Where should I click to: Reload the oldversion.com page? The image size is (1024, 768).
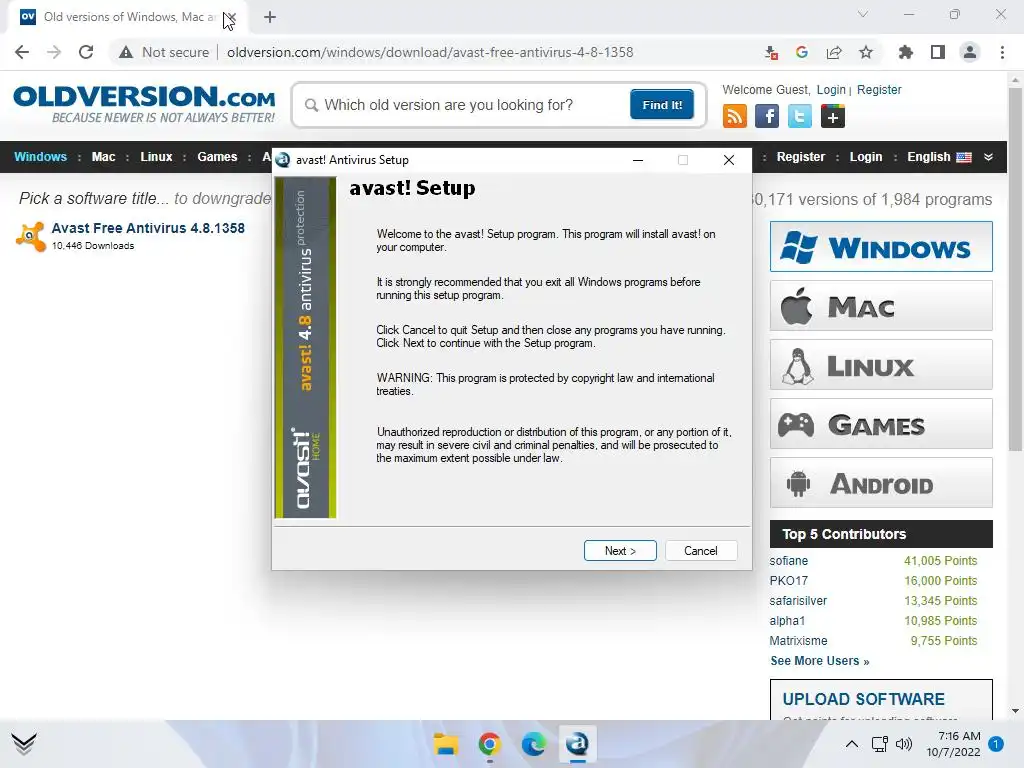click(x=86, y=52)
